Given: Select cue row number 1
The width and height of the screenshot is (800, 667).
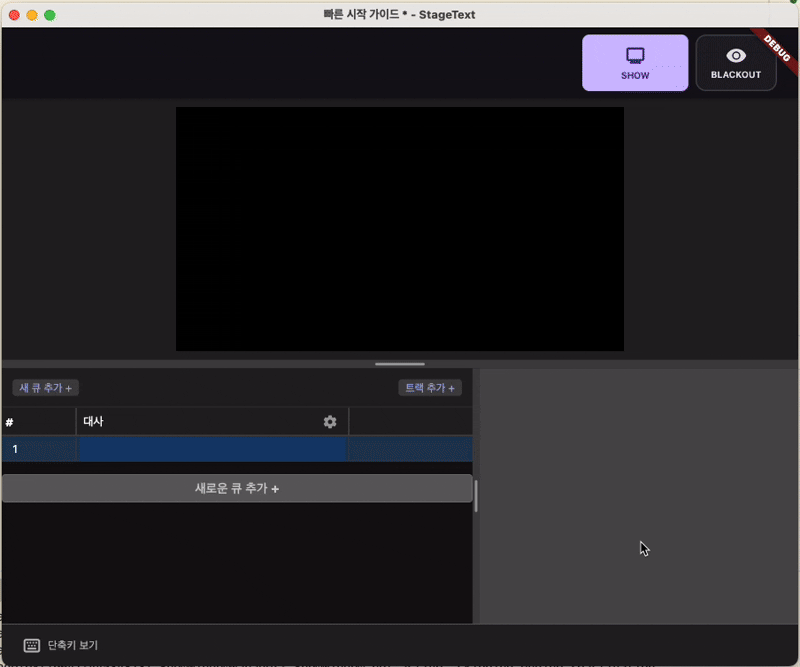Looking at the screenshot, I should click(40, 449).
